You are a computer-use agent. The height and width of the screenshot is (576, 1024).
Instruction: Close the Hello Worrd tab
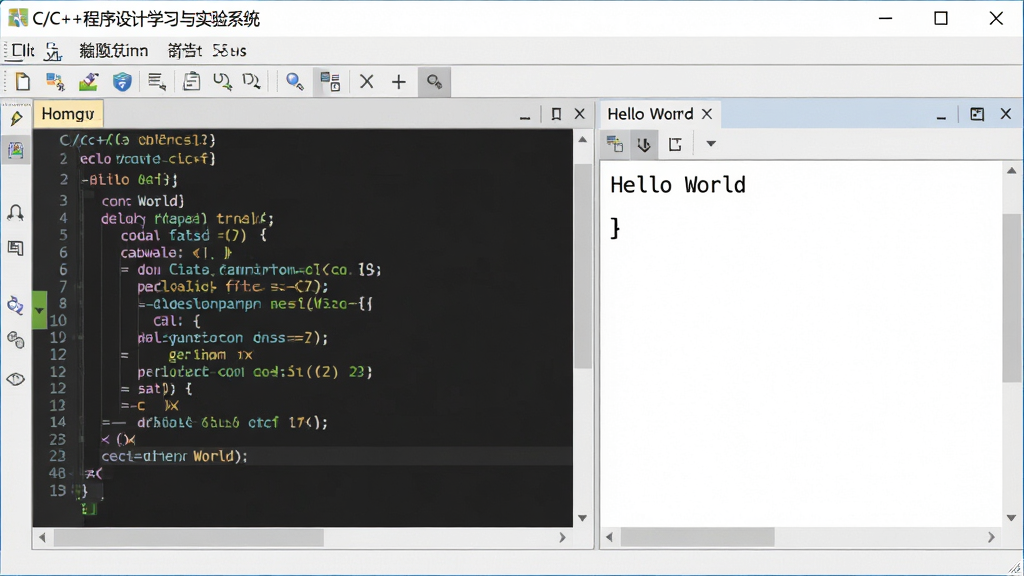(707, 114)
